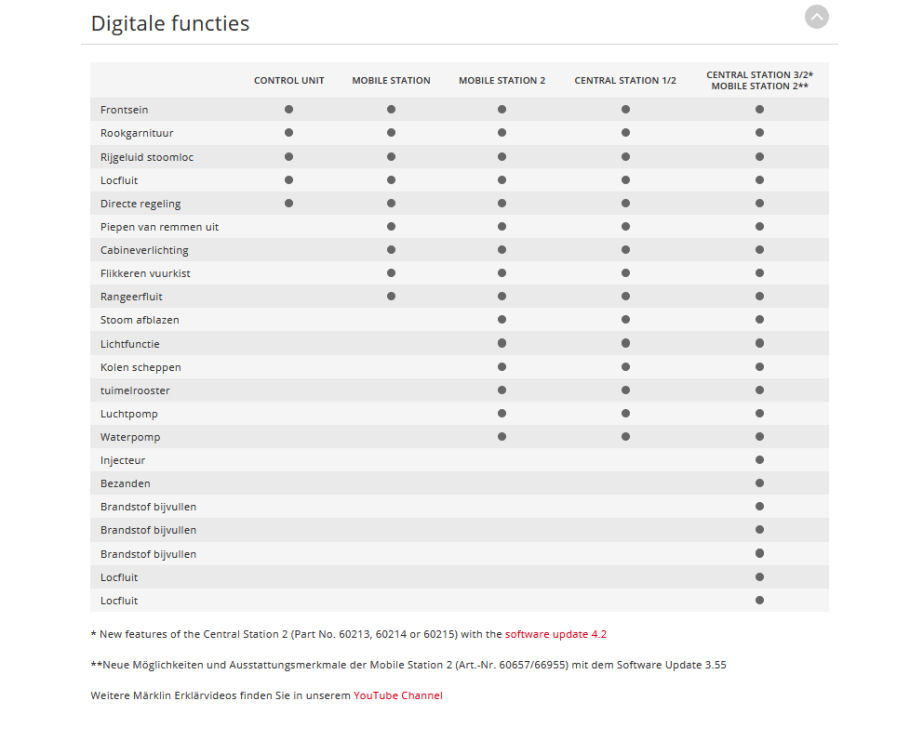Image resolution: width=910 pixels, height=754 pixels.
Task: Click Central Station 3/2 Mobile Station 2 header
Action: [760, 81]
